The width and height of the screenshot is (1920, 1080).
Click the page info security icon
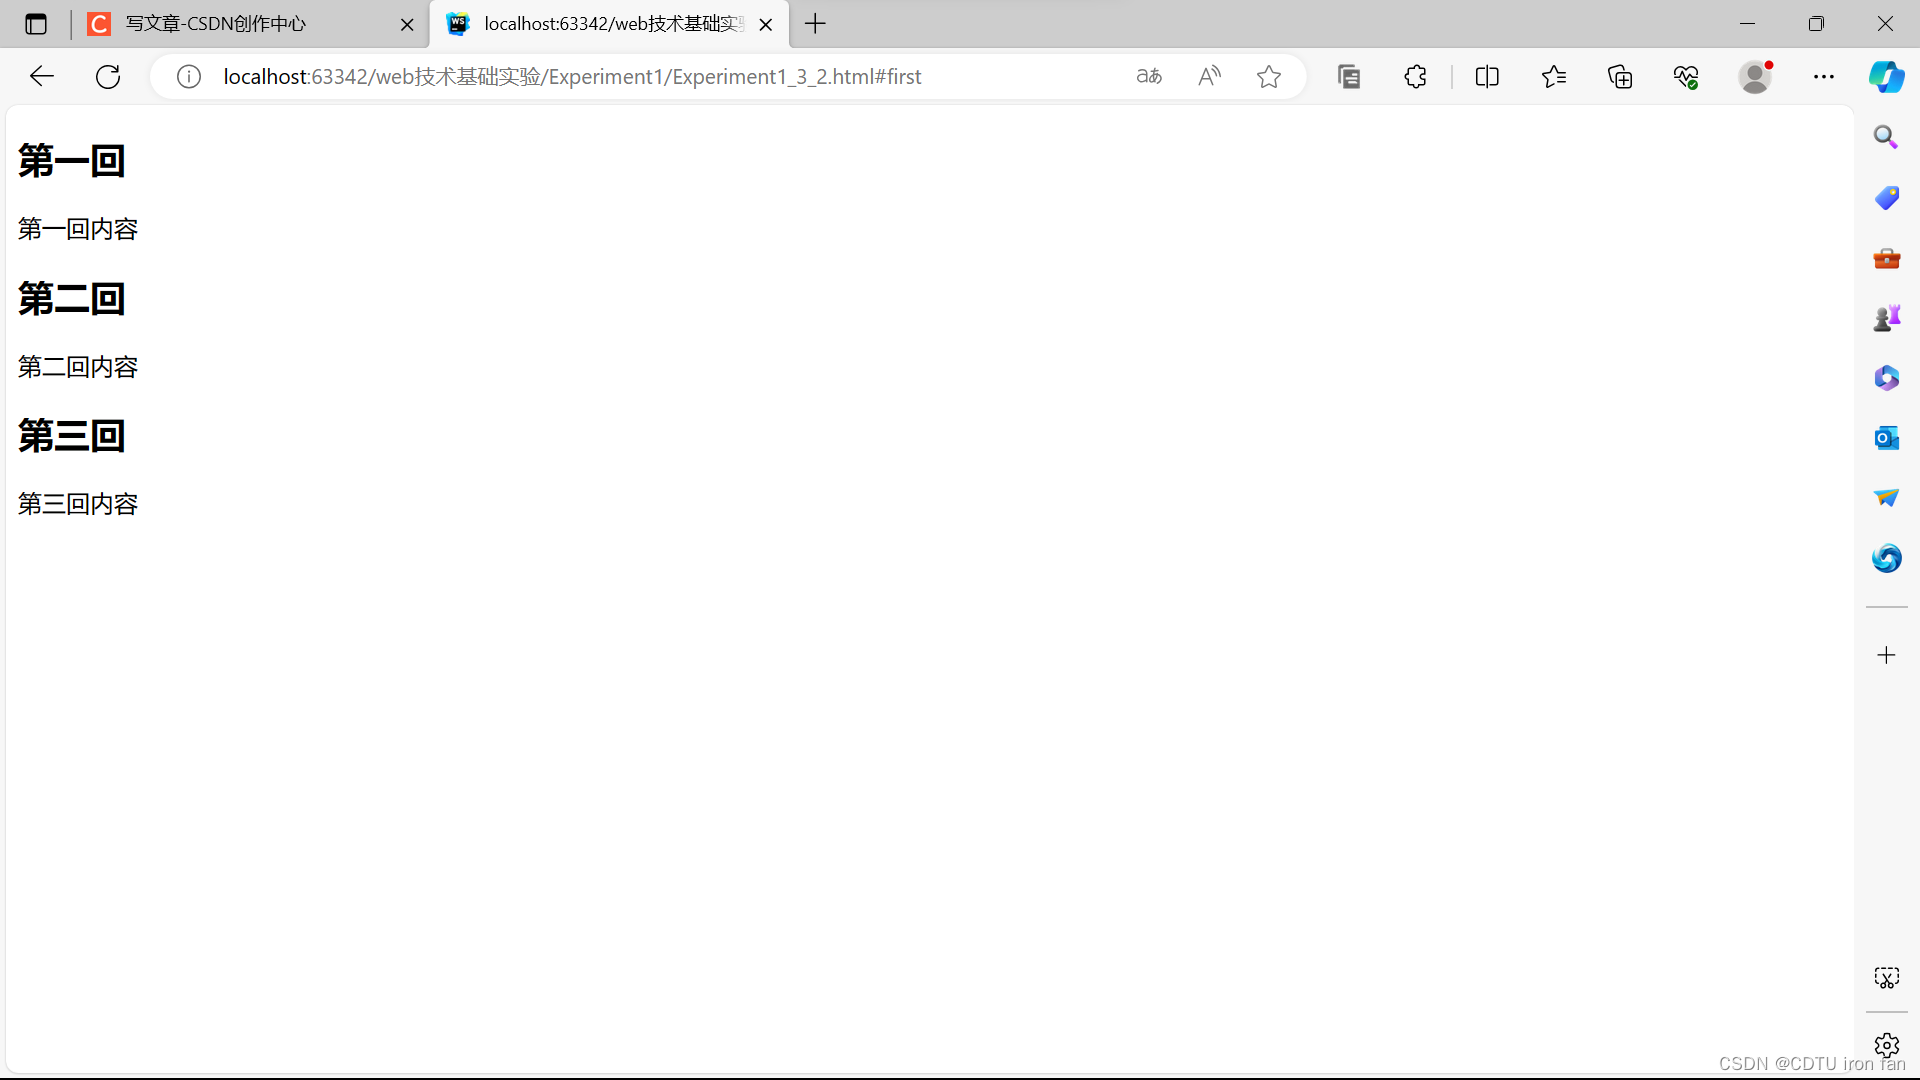[187, 76]
